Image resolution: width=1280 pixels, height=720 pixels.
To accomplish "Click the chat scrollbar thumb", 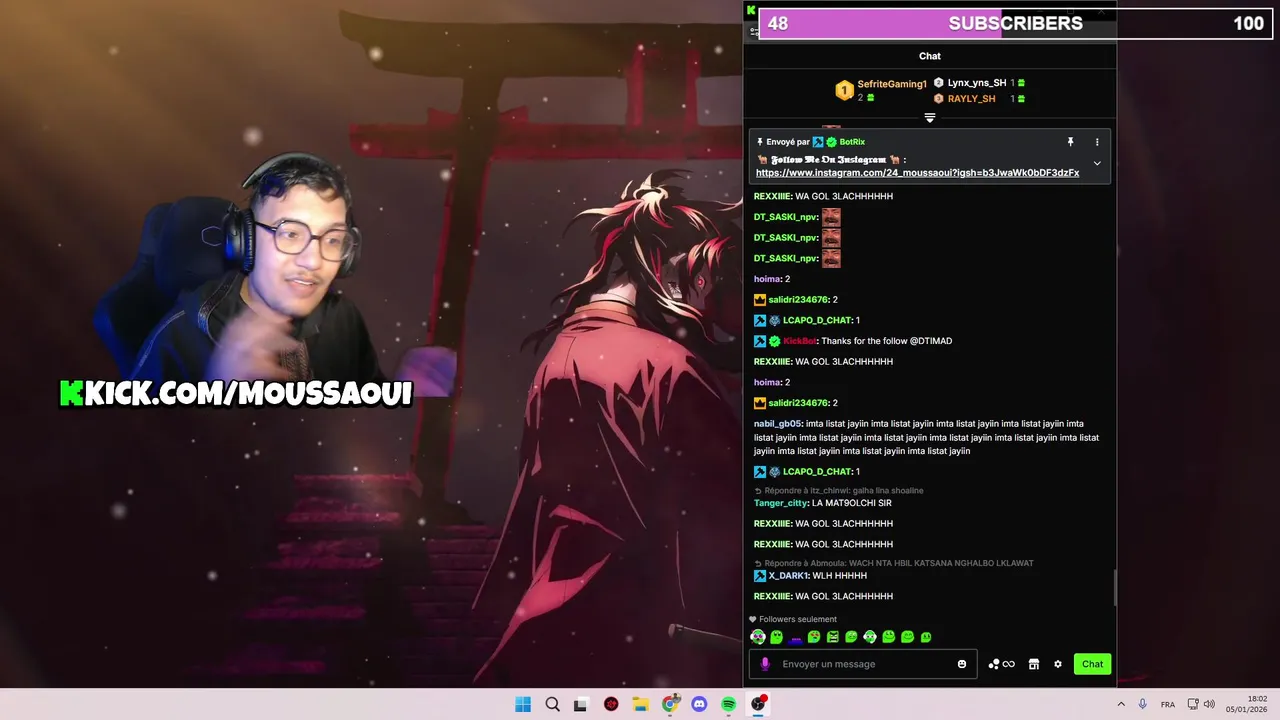I will pyautogui.click(x=1114, y=587).
